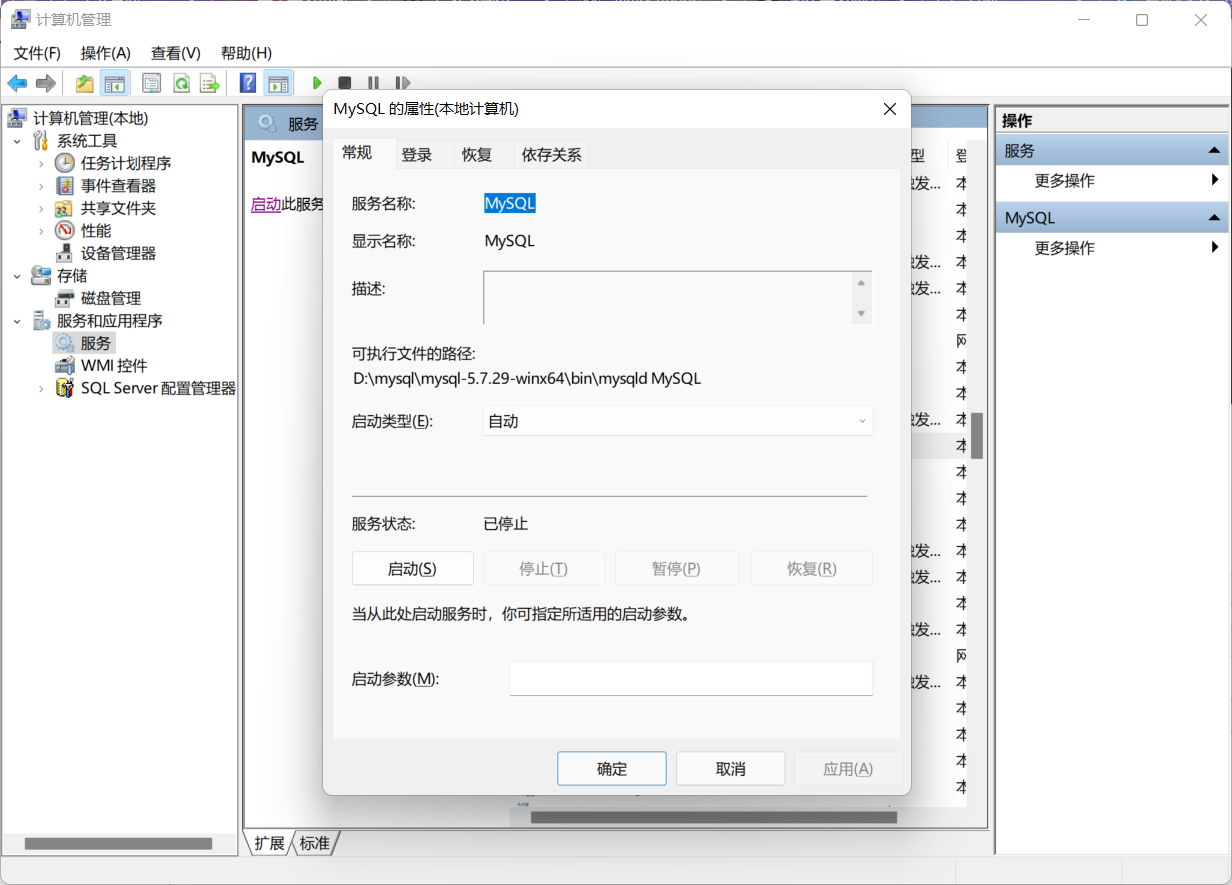Close the MySQL properties dialog

click(x=889, y=109)
